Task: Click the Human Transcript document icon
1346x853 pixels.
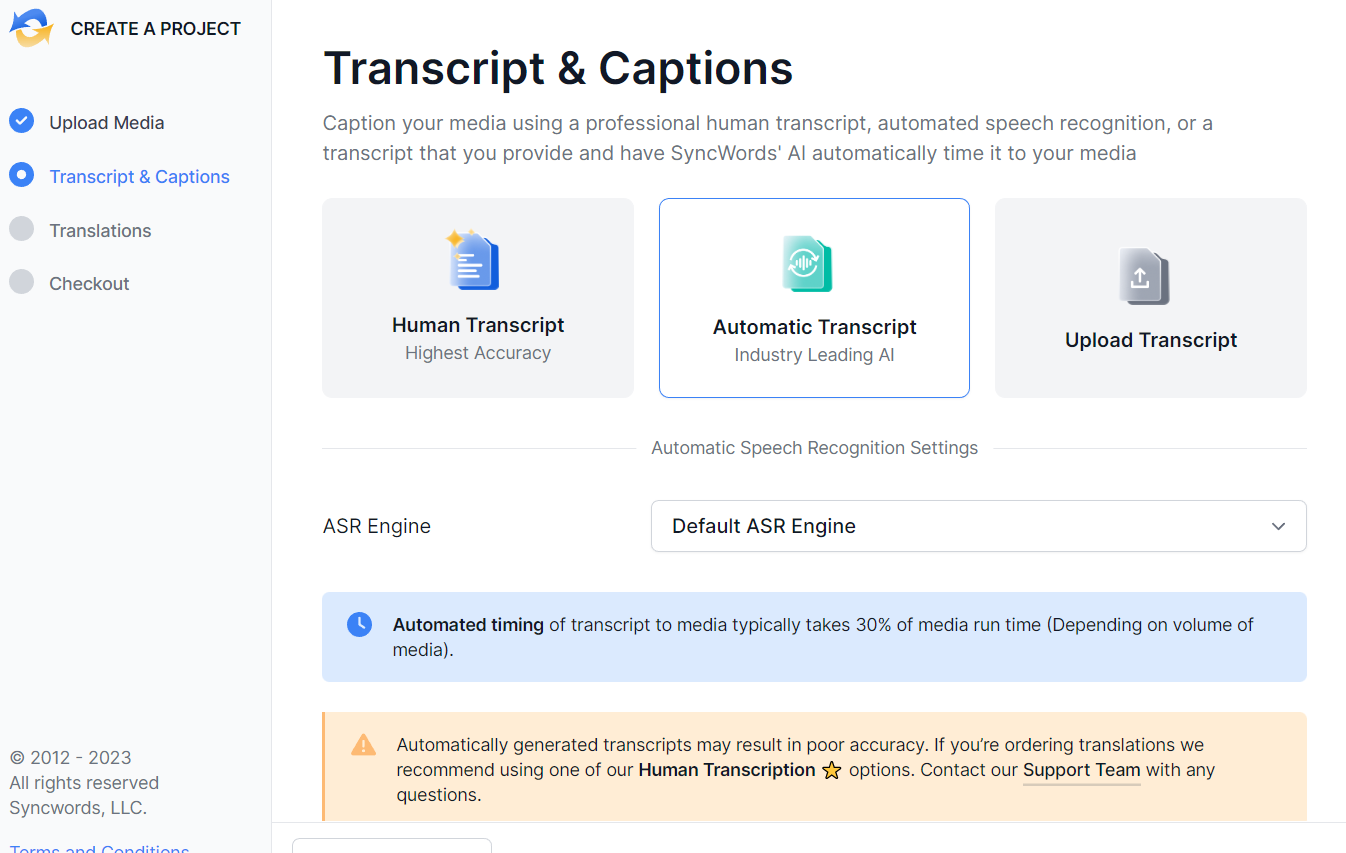Action: pos(474,260)
